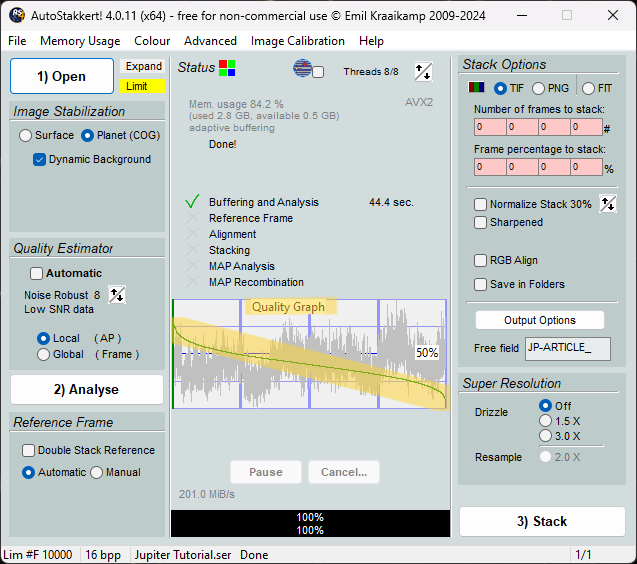
Task: Click the RGB Status color squares icon
Action: (x=227, y=68)
